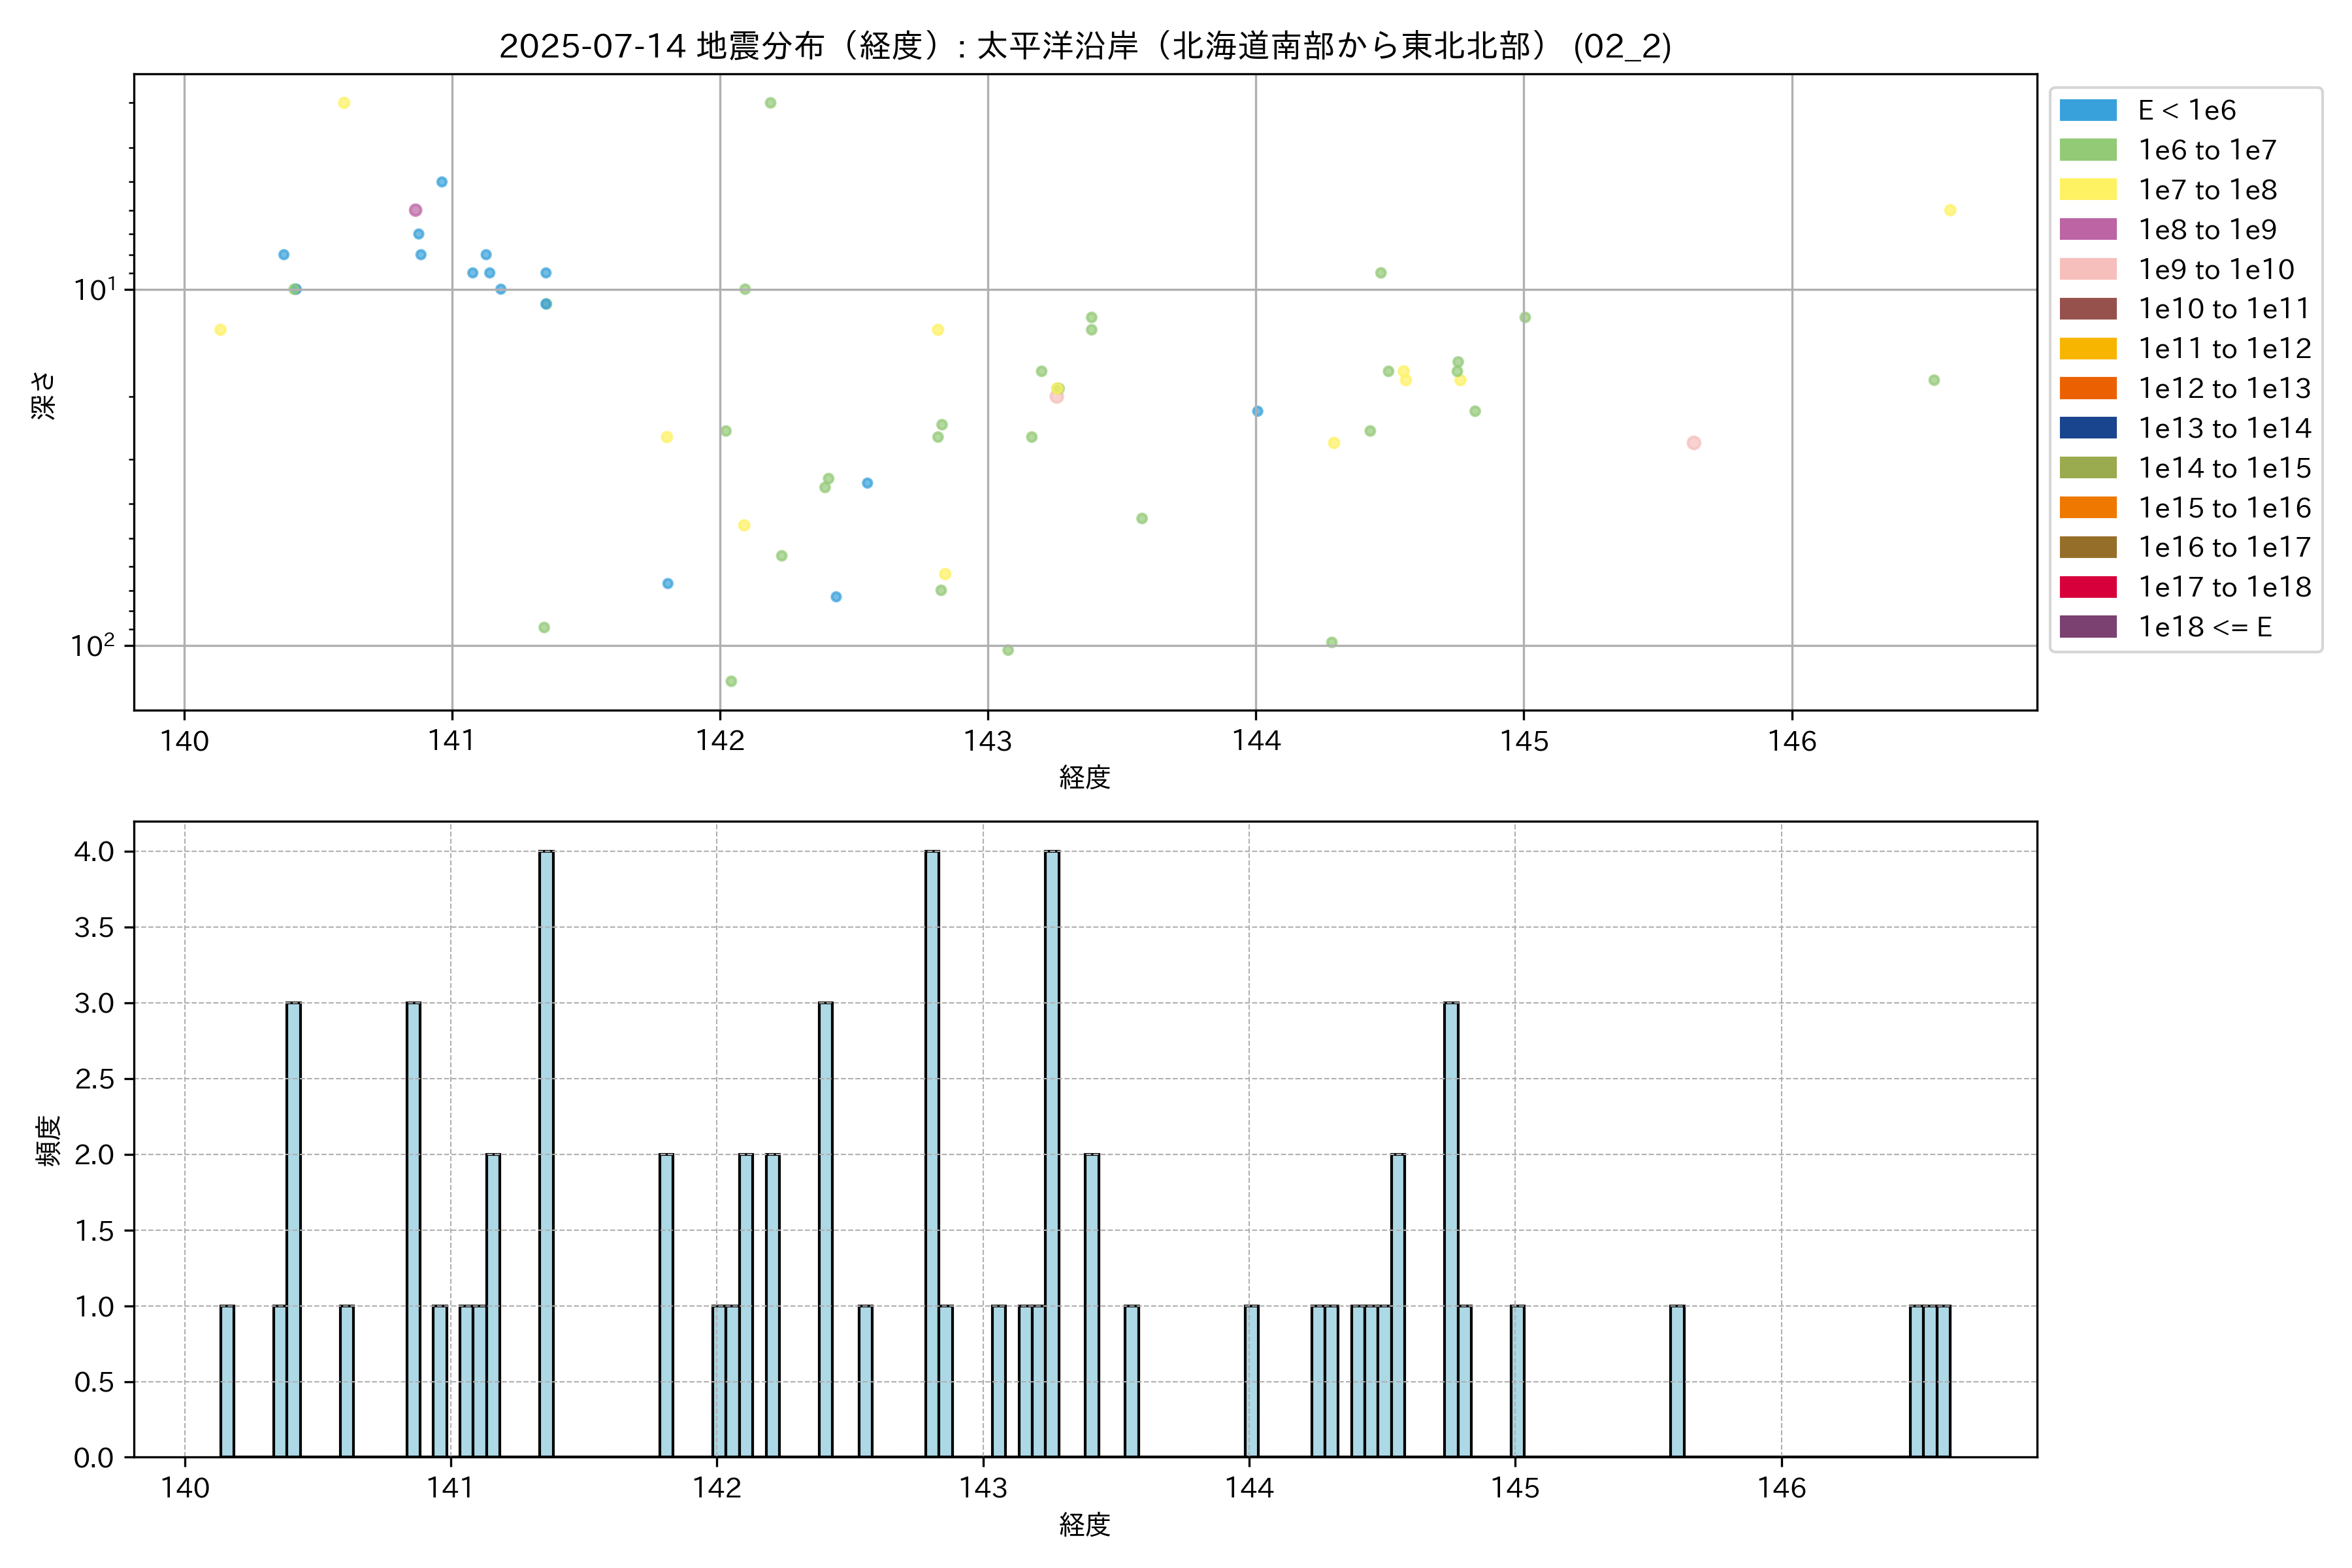Click the pink scatter point near longitude 145.6
The height and width of the screenshot is (1568, 2352).
tap(1693, 443)
